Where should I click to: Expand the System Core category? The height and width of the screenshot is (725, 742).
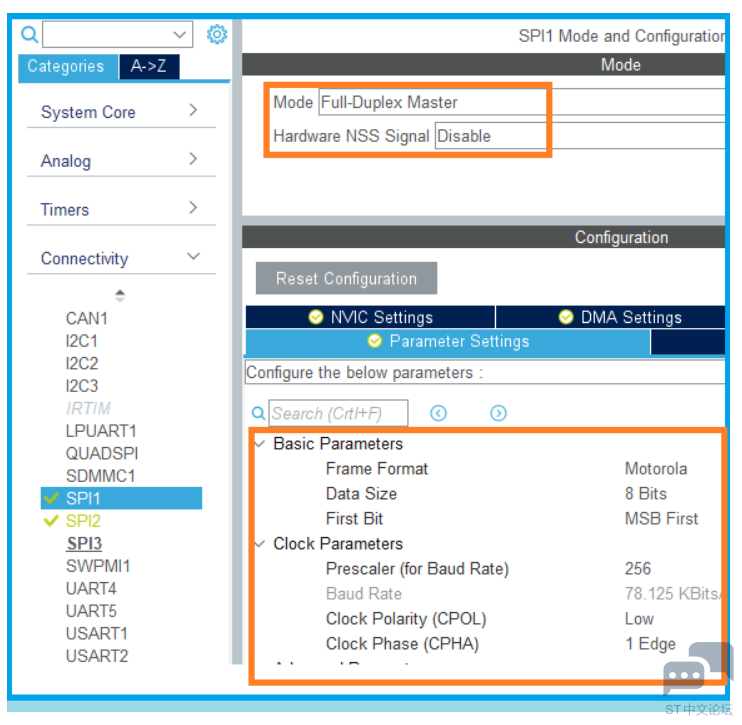click(x=121, y=112)
